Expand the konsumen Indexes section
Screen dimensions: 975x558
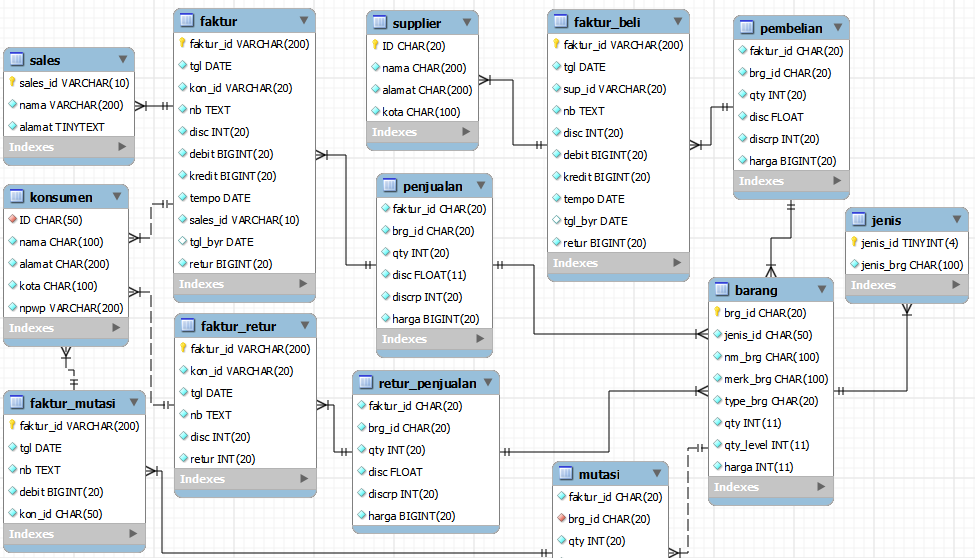[x=114, y=328]
